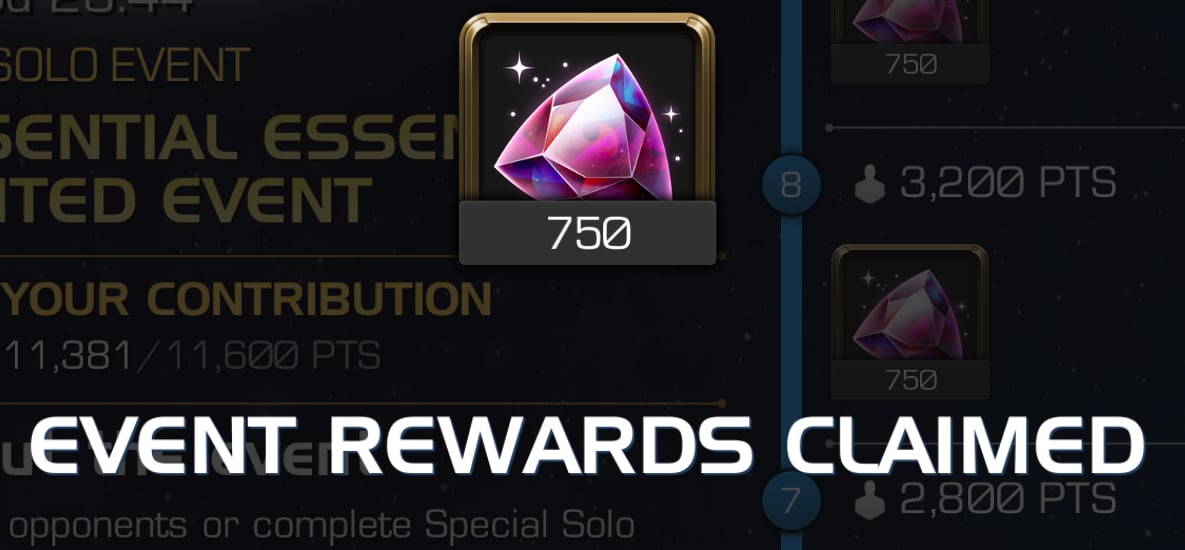Screen dimensions: 1185x550
Task: Click the player silhouette icon beside 2,800 PTS
Action: pos(870,499)
